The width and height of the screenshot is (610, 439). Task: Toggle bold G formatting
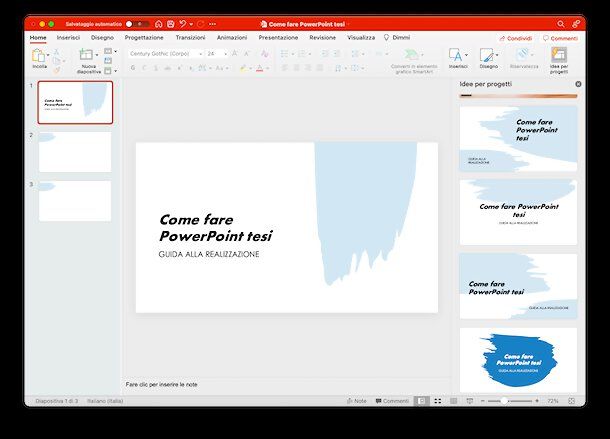133,68
